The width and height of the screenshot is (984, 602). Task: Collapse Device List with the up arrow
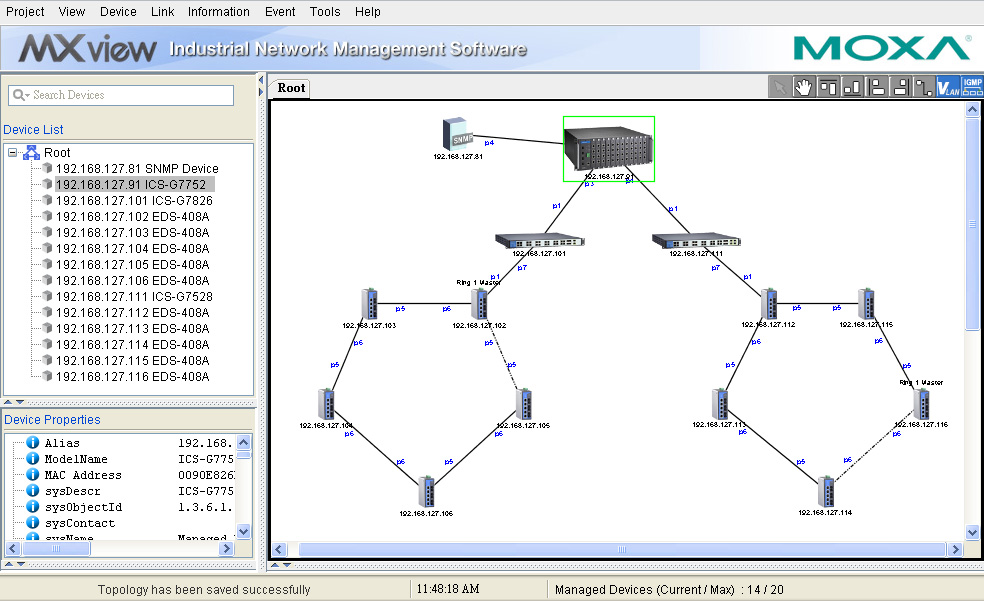[8, 402]
